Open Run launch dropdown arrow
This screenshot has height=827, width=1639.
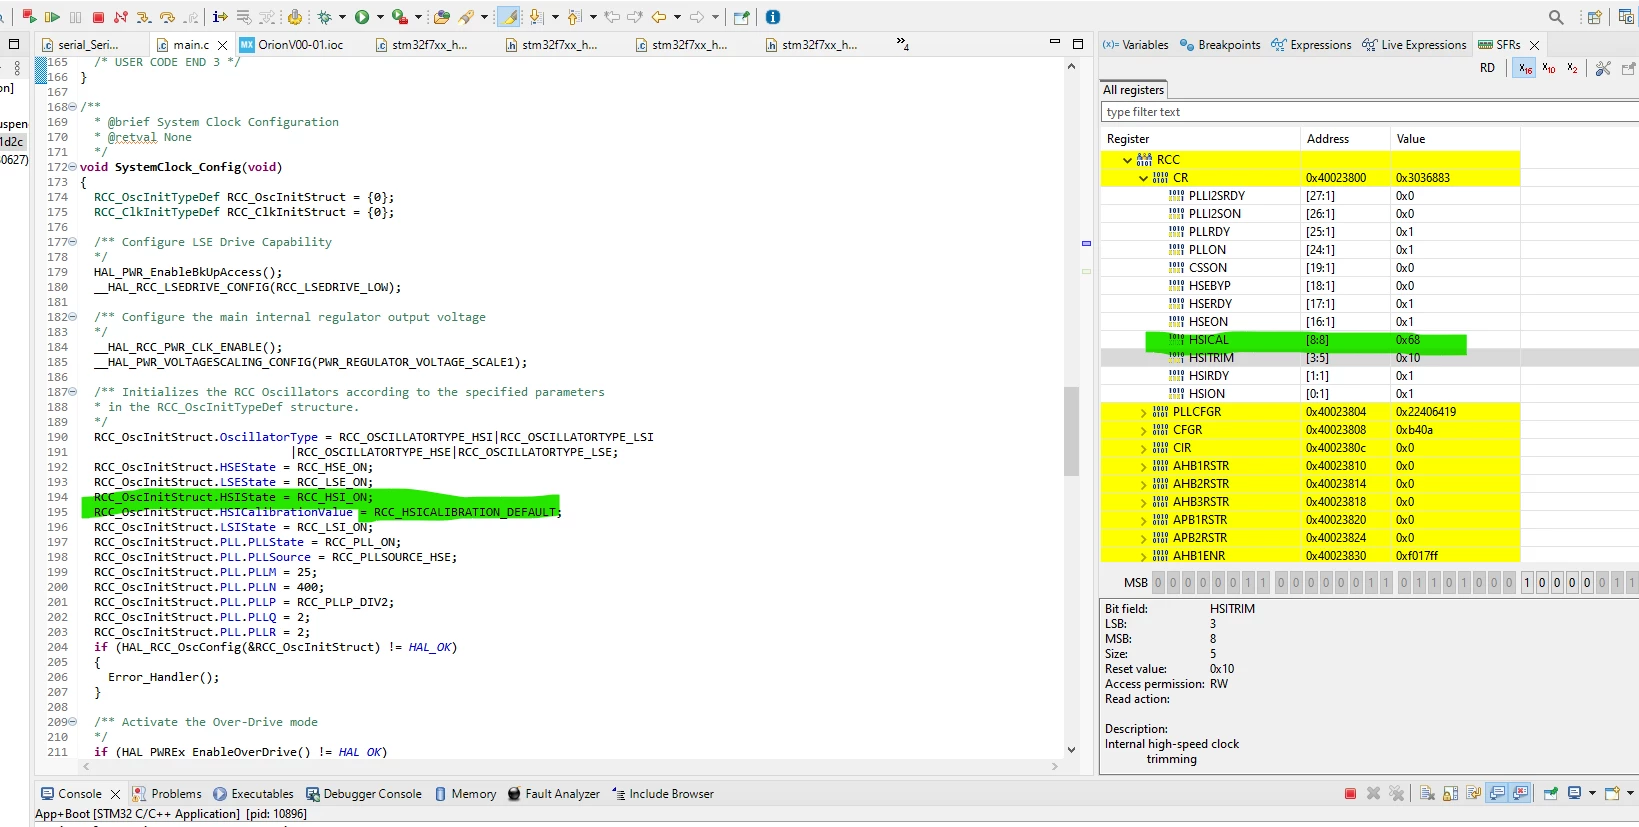pyautogui.click(x=380, y=17)
